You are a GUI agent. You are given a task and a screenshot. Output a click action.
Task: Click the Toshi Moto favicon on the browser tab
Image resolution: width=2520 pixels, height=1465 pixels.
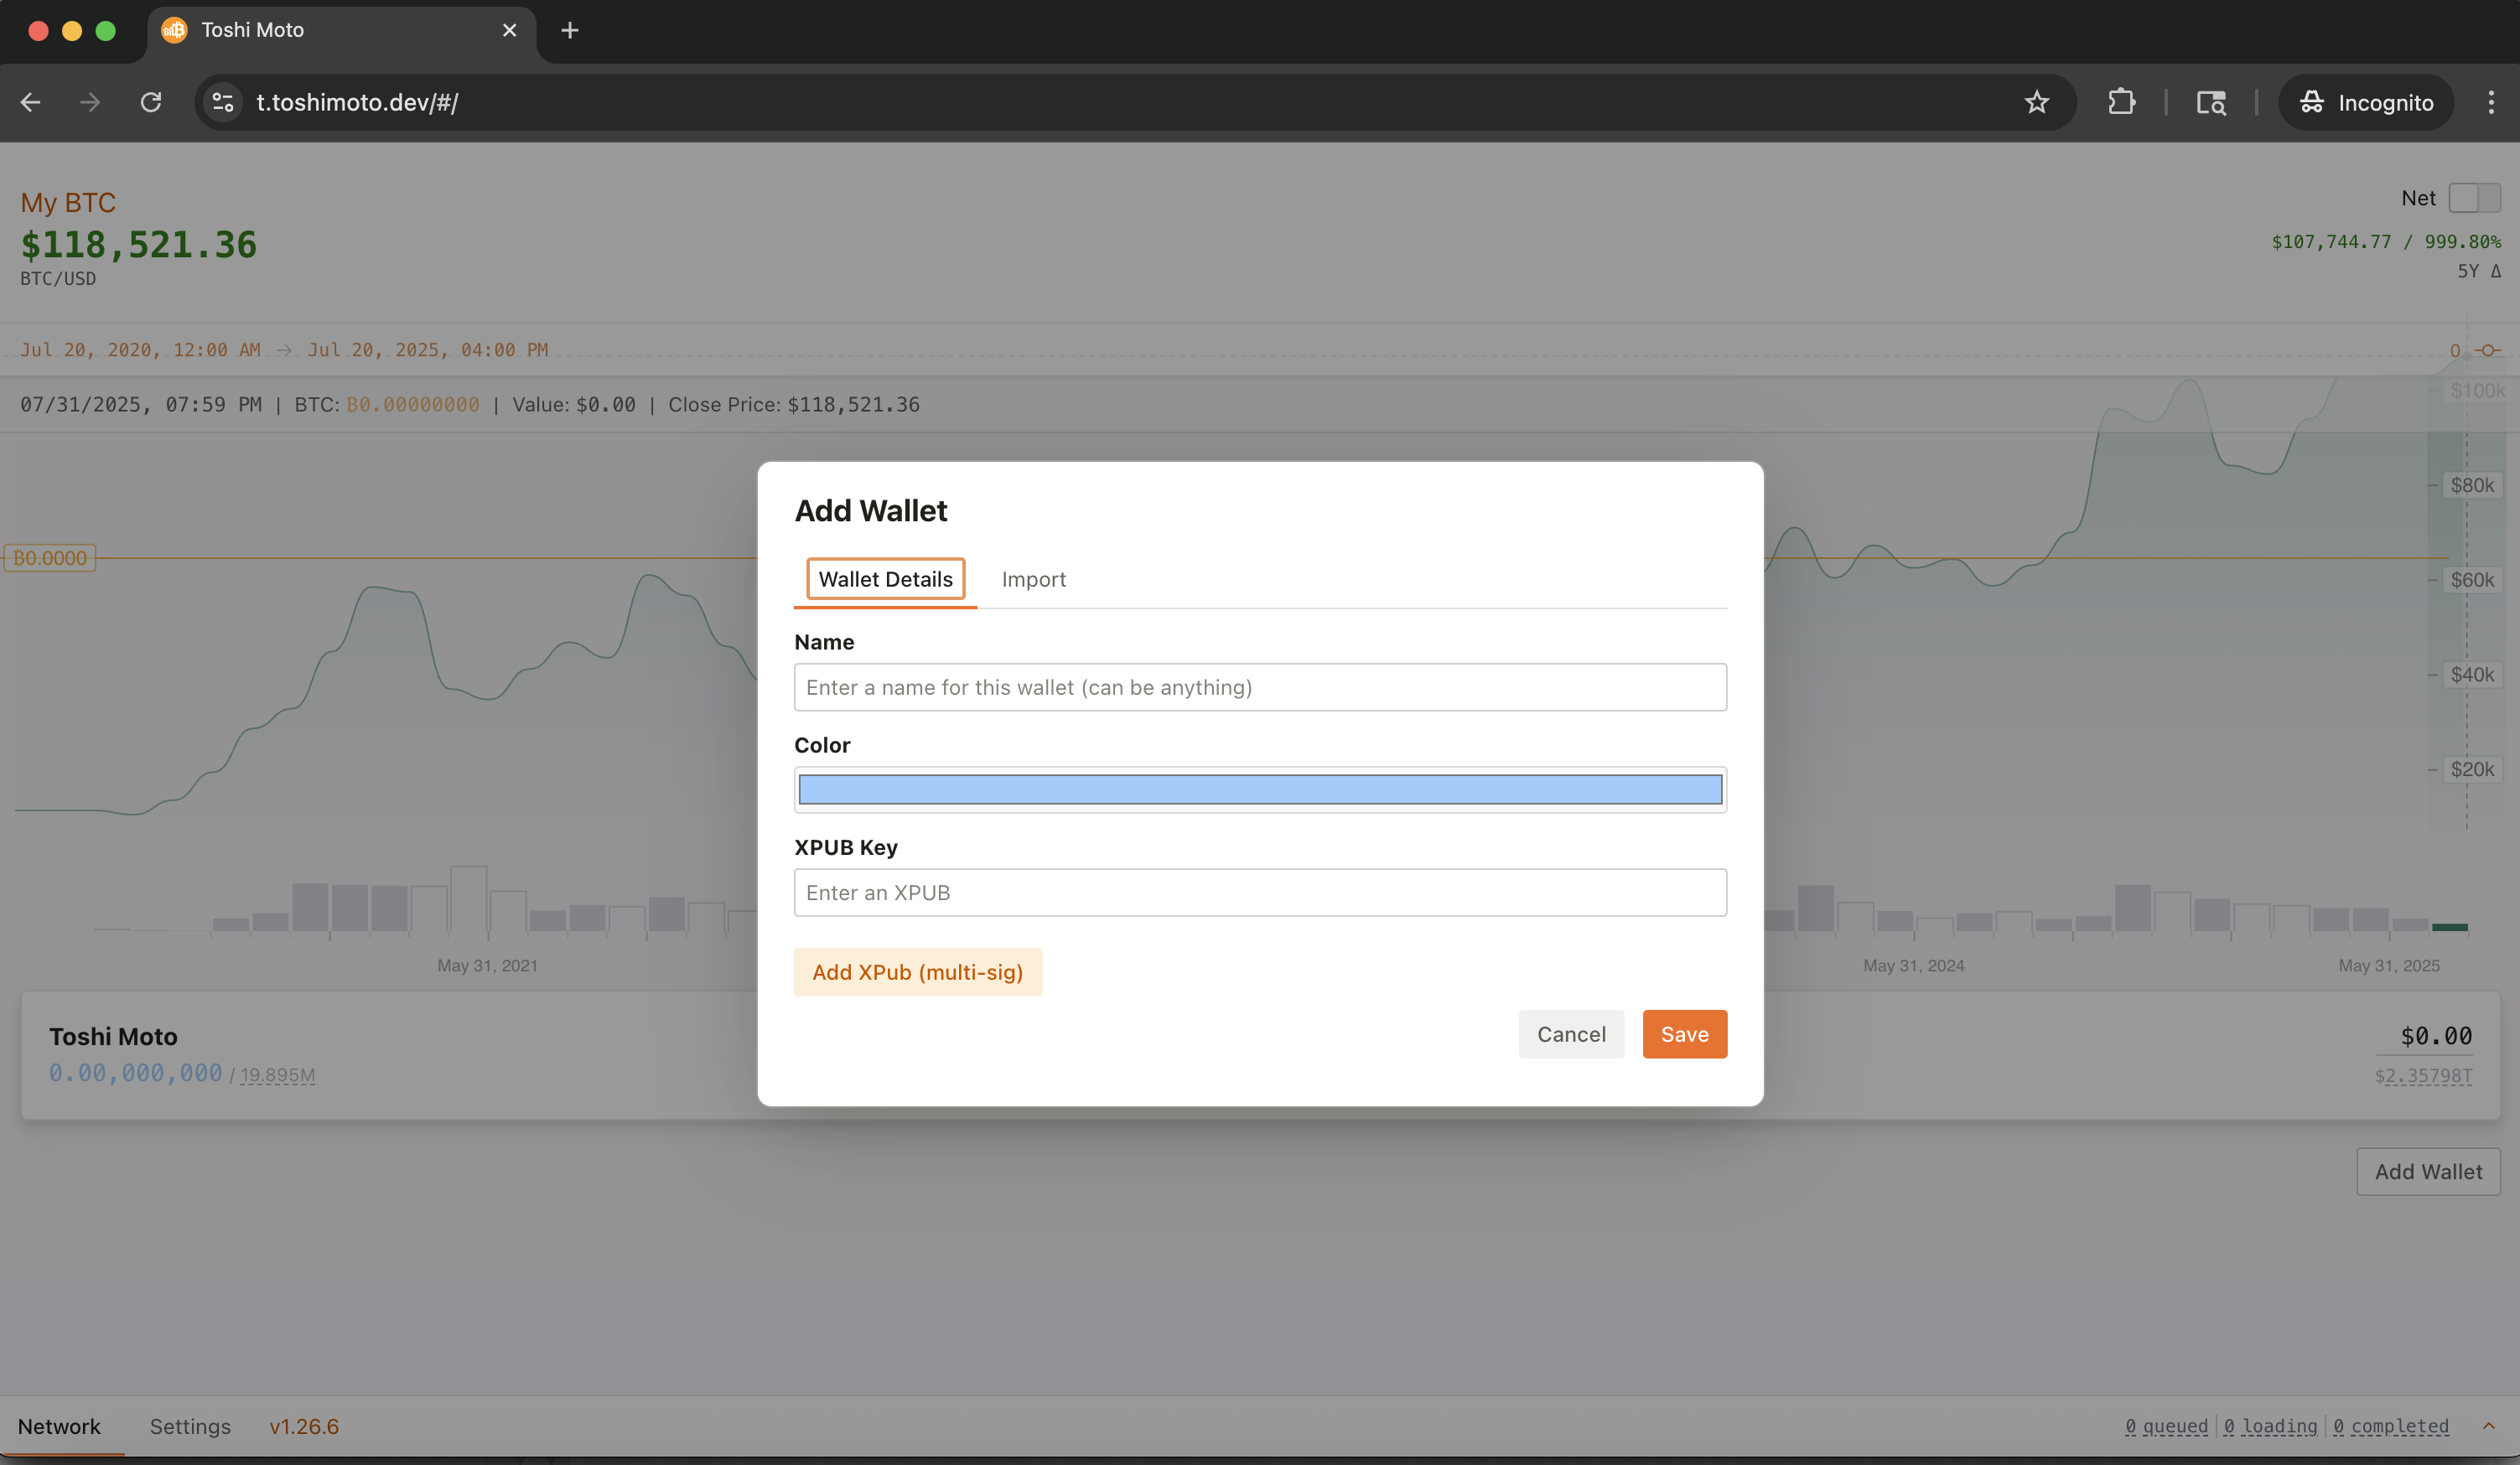[174, 30]
